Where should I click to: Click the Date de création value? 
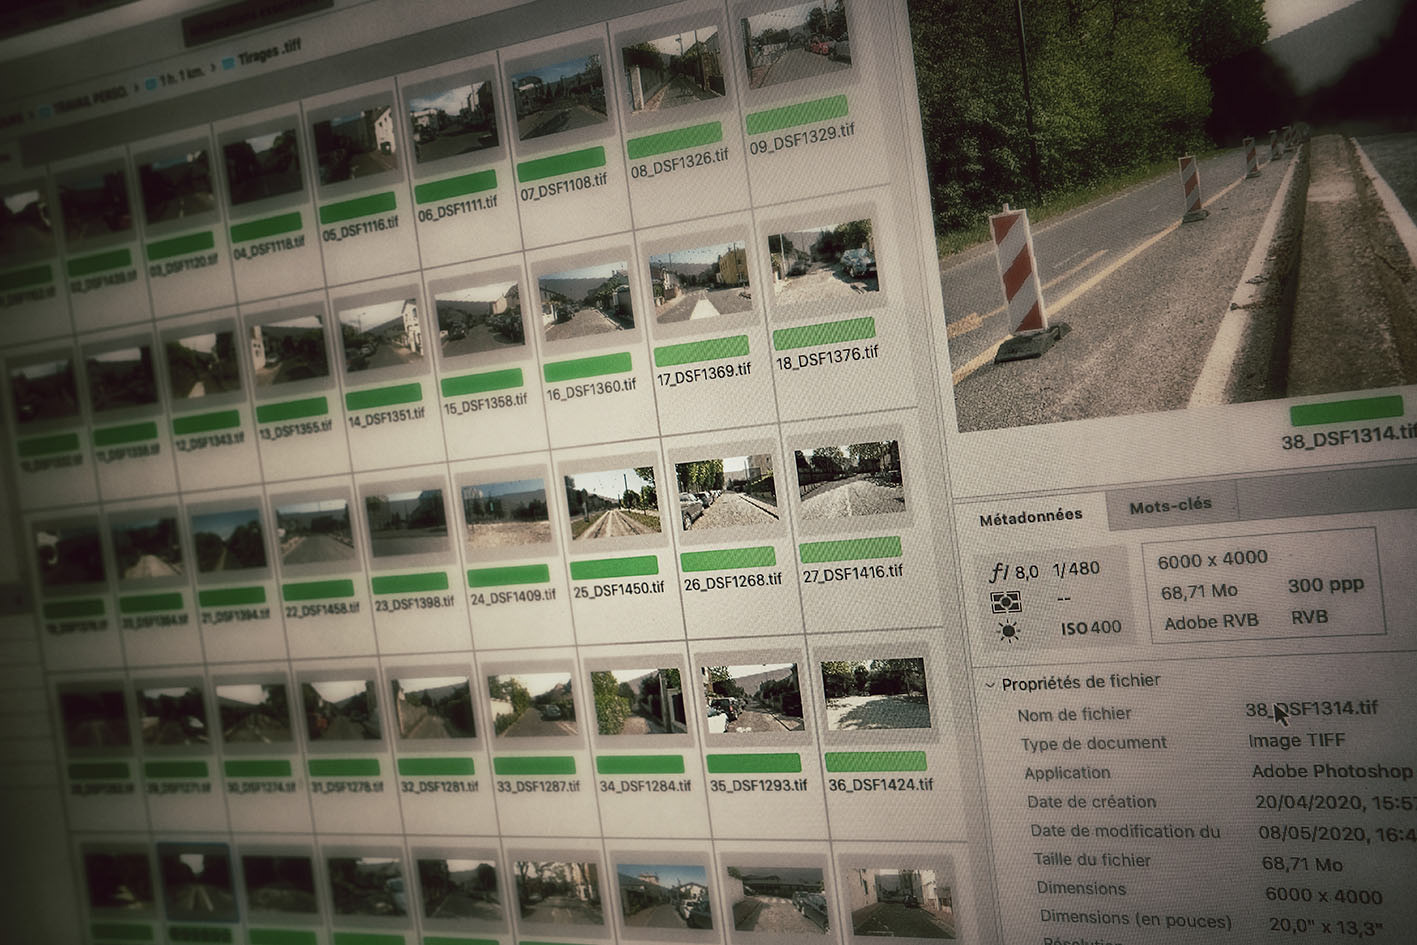1336,803
